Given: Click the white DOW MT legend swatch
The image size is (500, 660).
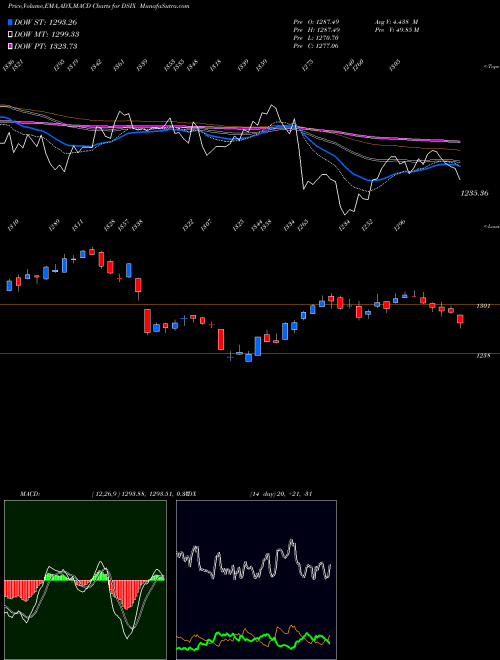Looking at the screenshot, I should pos(11,34).
